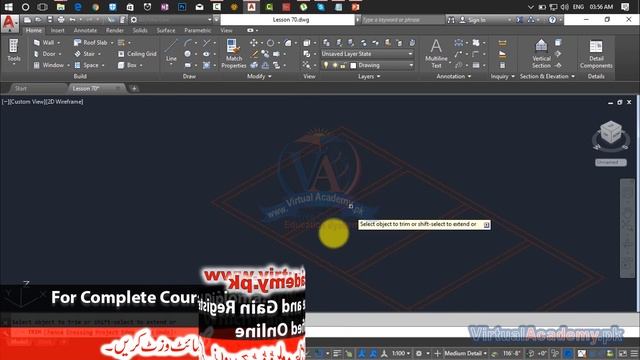Click the Undo arrow in quick access toolbar
The width and height of the screenshot is (640, 360).
click(73, 20)
